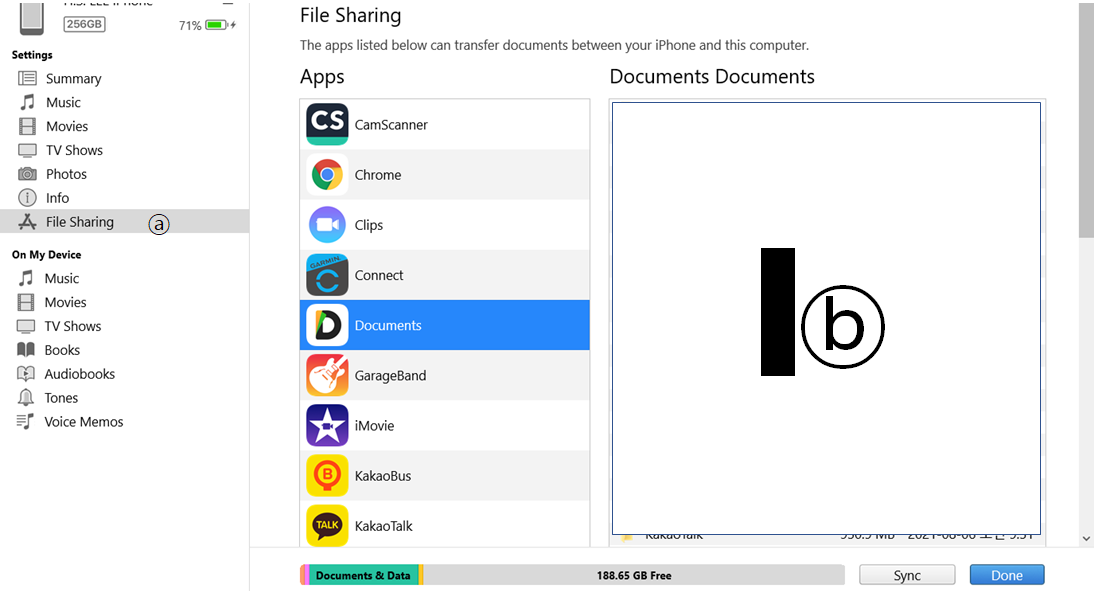Select Chrome in the Apps list

[444, 174]
